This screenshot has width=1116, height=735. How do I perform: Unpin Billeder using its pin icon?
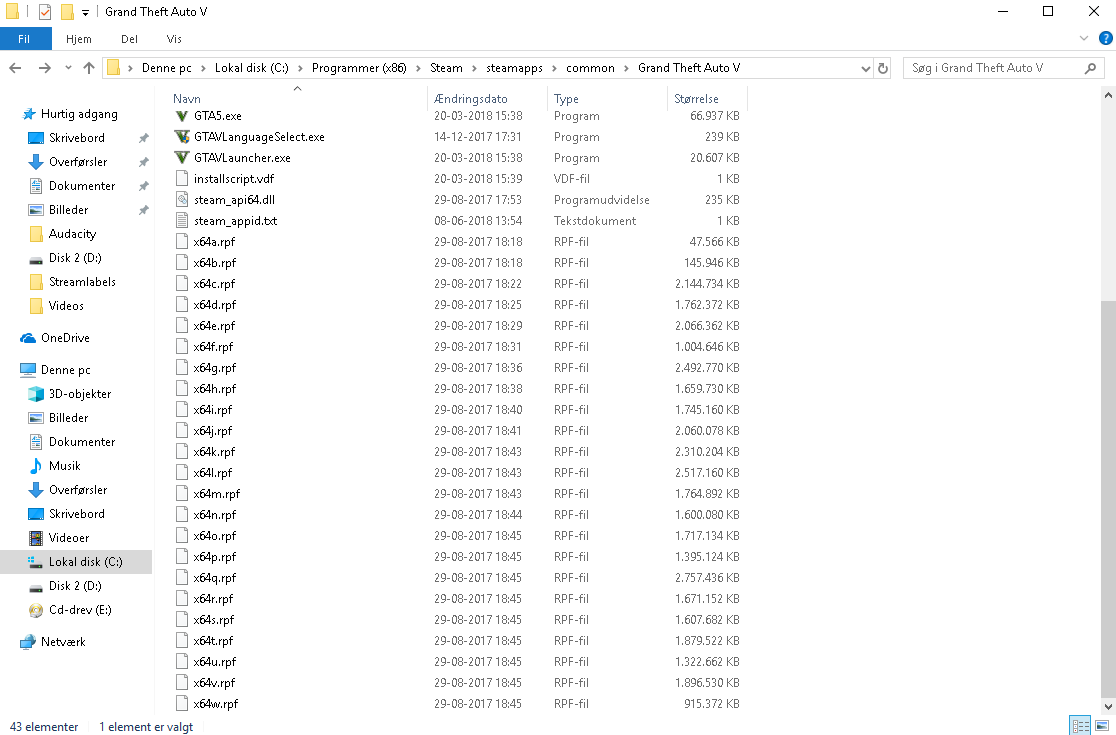143,210
